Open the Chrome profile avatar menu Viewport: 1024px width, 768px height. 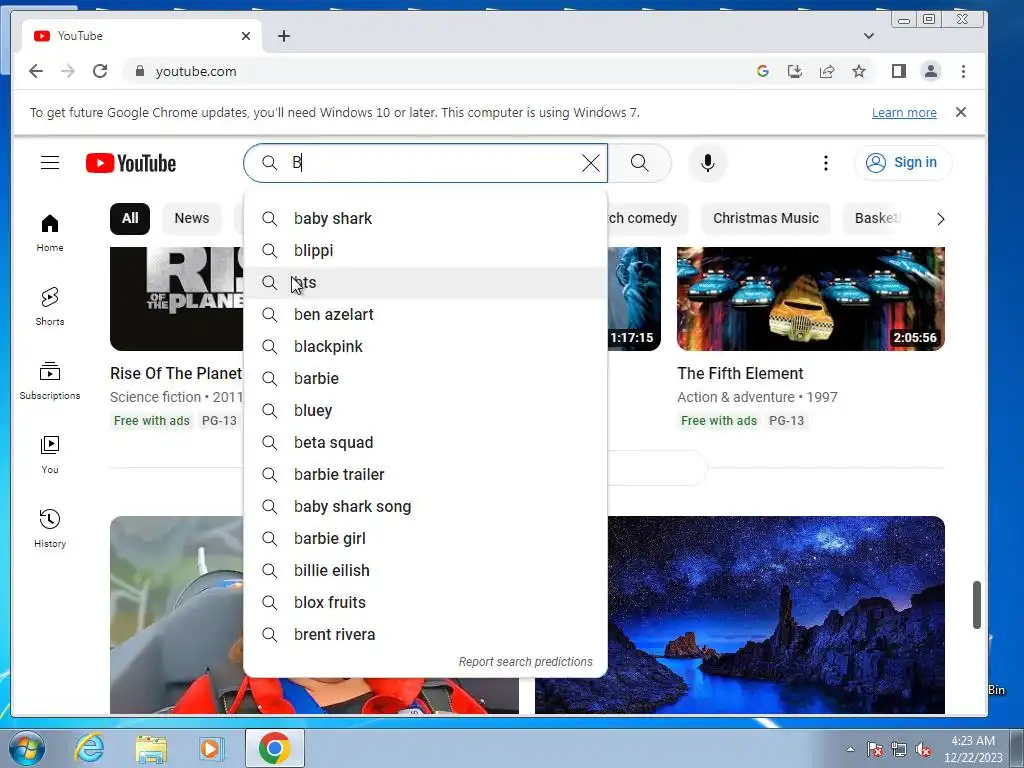tap(931, 71)
